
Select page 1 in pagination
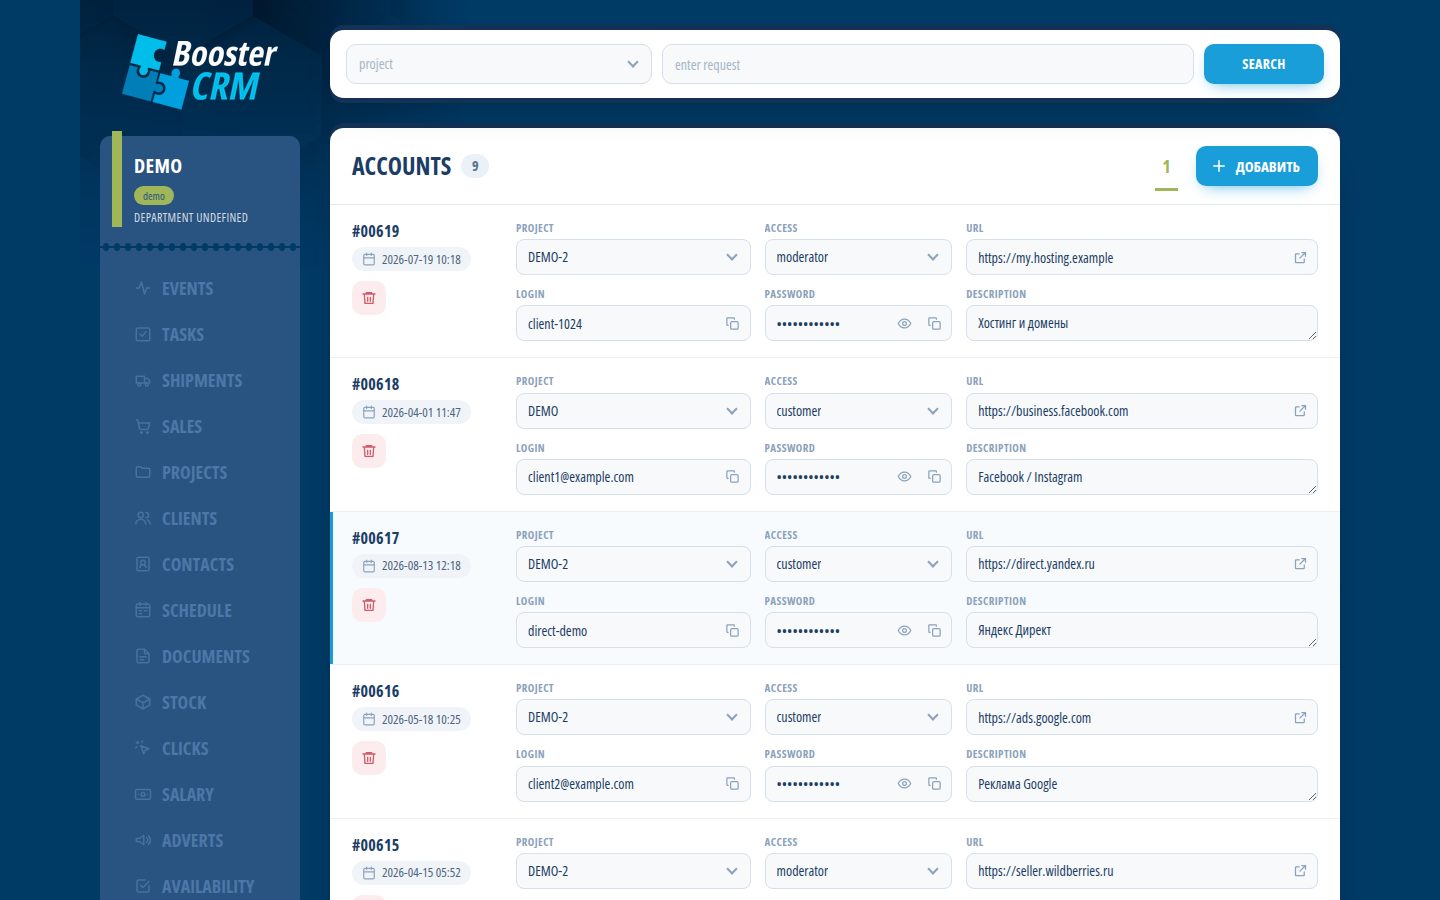pyautogui.click(x=1166, y=168)
